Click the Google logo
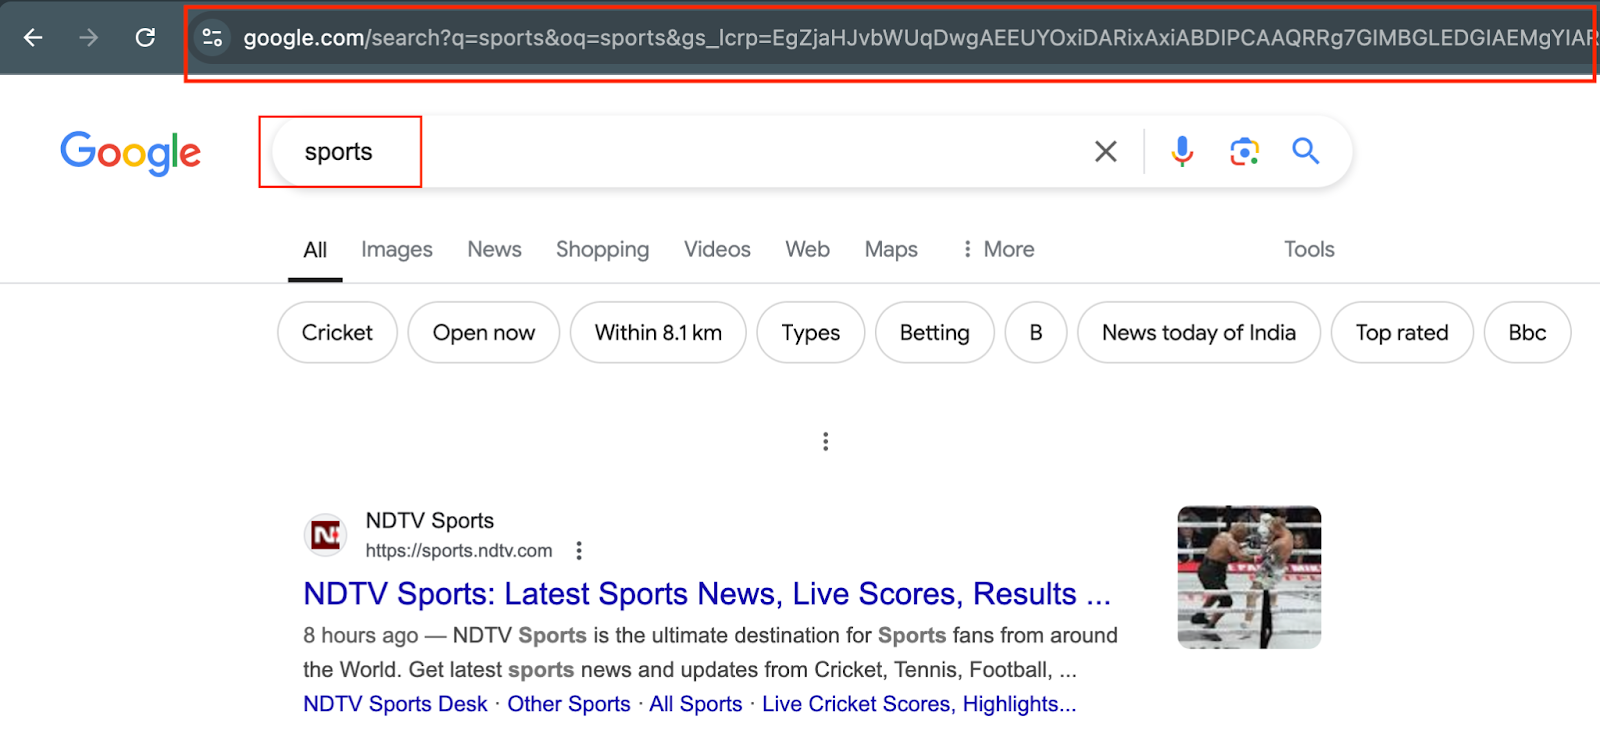Image resolution: width=1600 pixels, height=755 pixels. point(131,152)
